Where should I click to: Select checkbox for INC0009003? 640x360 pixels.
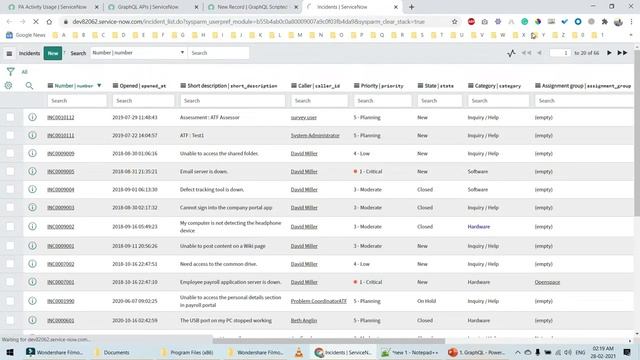(x=10, y=207)
